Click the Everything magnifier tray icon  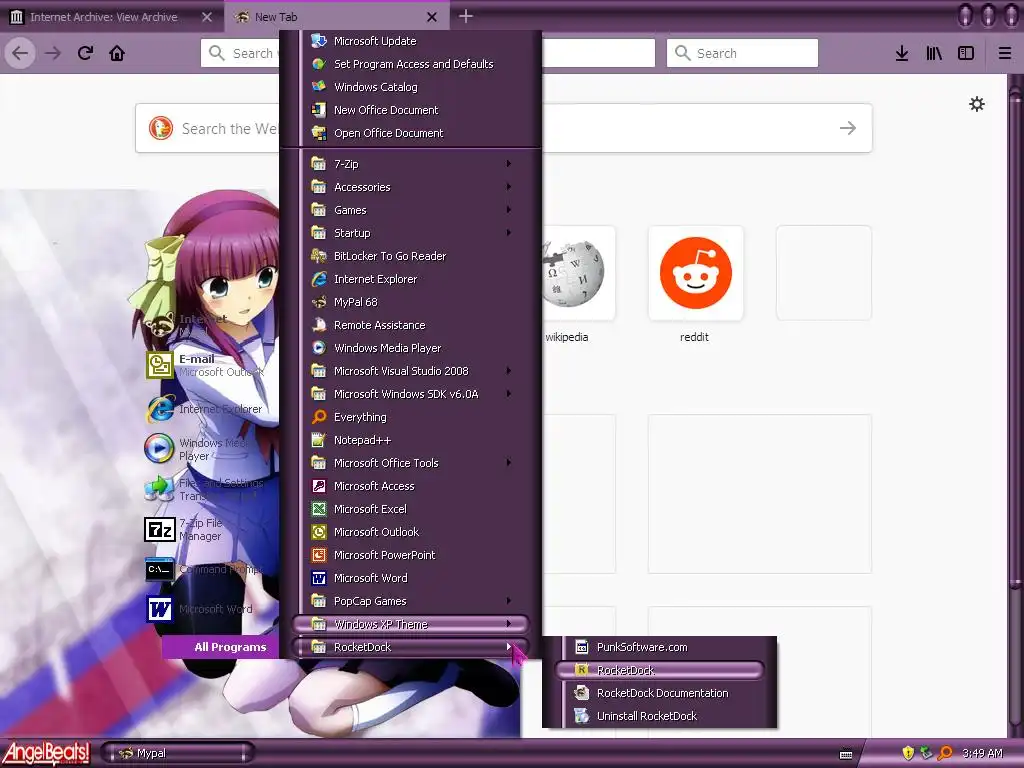point(945,753)
